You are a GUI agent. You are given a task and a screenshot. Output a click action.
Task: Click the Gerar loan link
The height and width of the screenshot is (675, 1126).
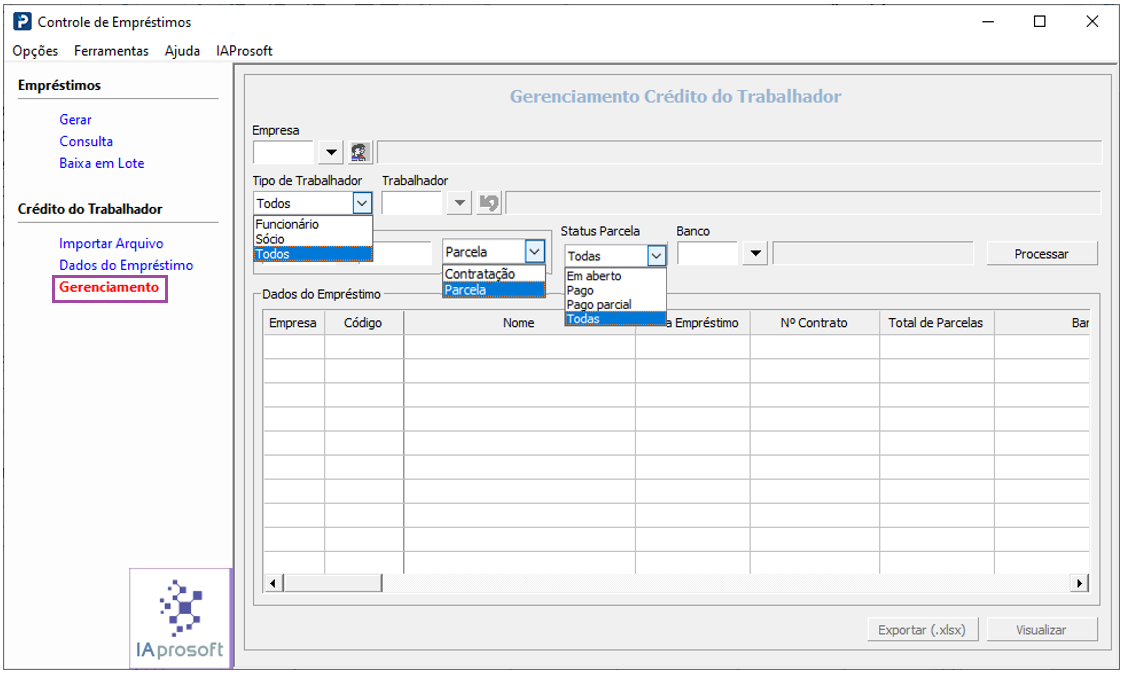point(75,120)
